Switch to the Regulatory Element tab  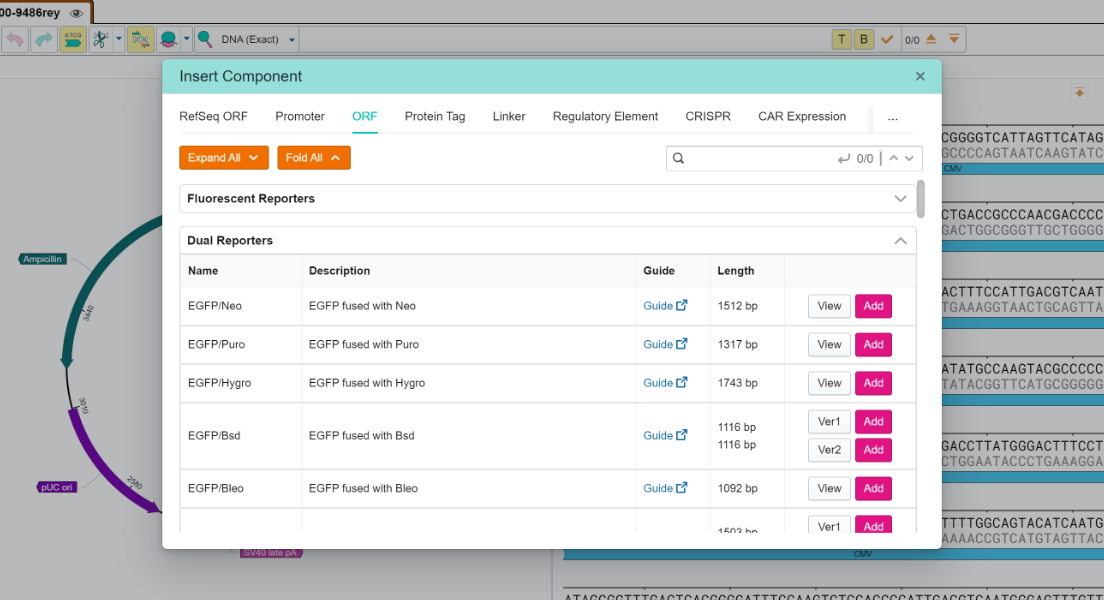point(606,116)
